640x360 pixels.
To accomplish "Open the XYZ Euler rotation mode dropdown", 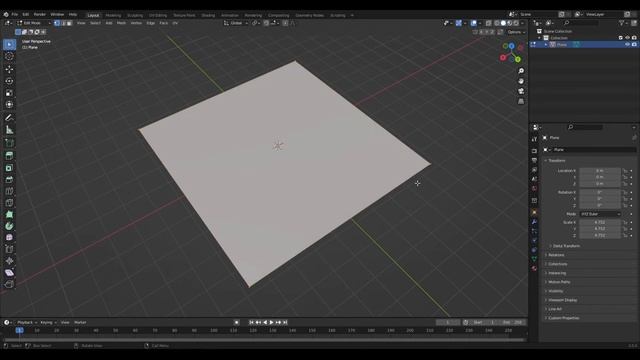I will pyautogui.click(x=600, y=214).
